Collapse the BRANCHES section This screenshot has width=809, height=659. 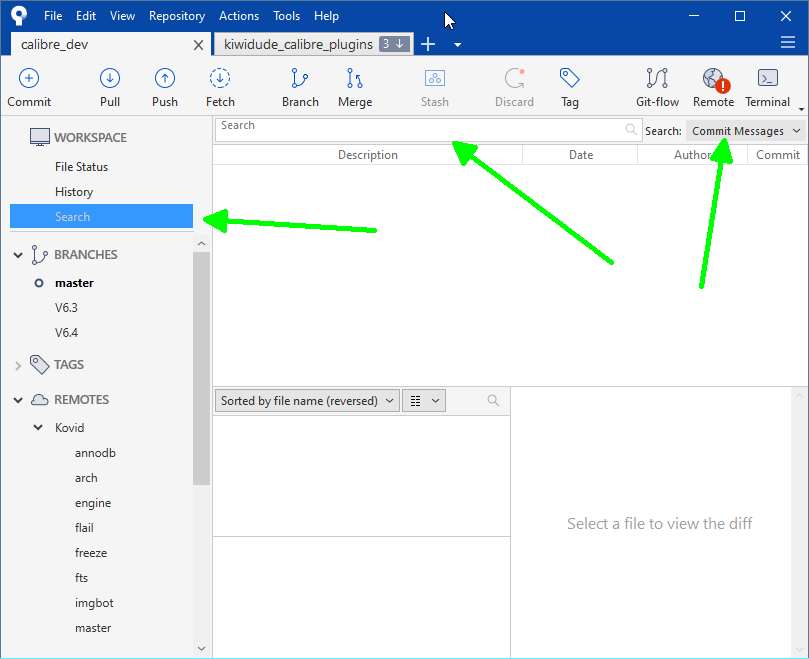coord(18,255)
